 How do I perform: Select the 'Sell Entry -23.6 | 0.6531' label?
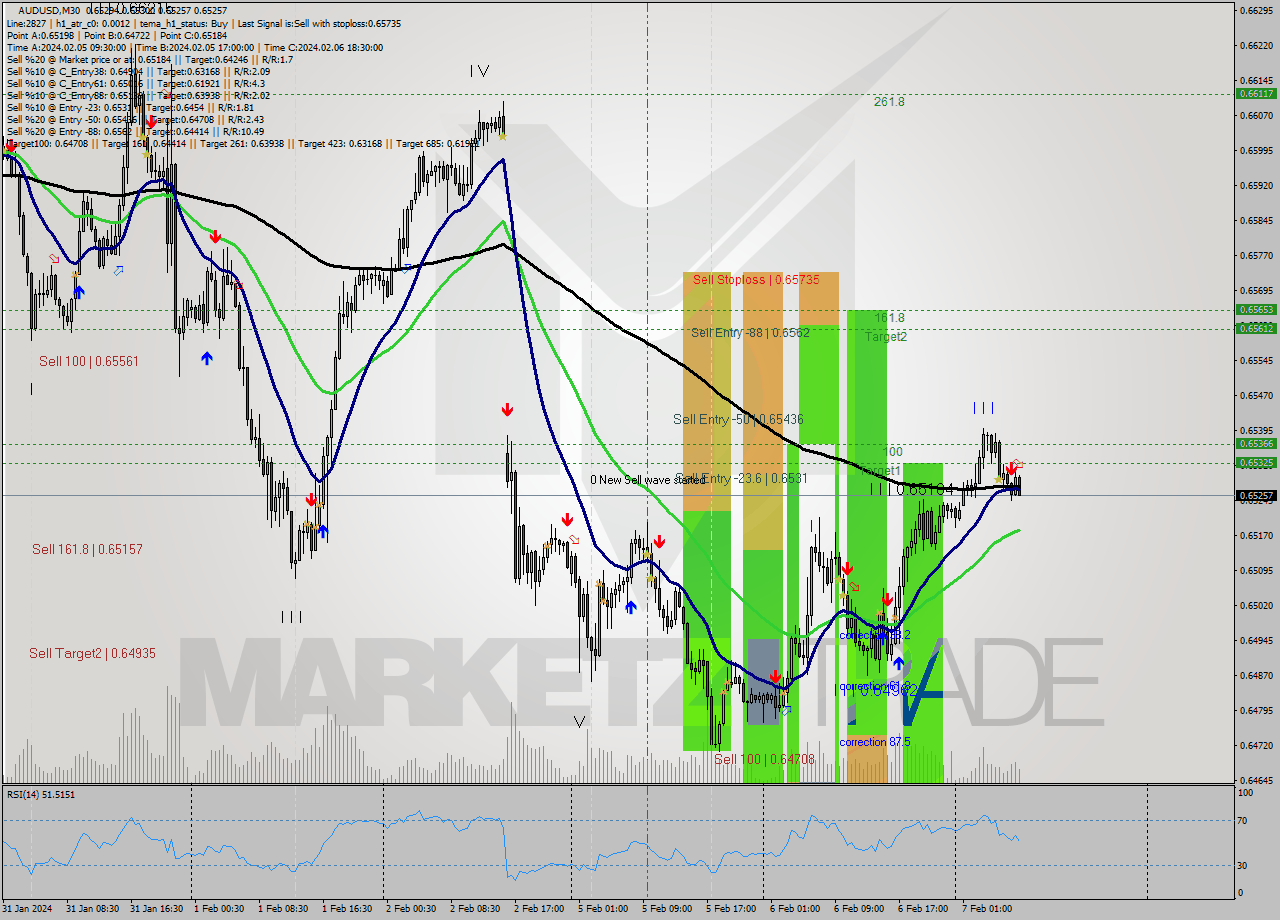point(743,479)
